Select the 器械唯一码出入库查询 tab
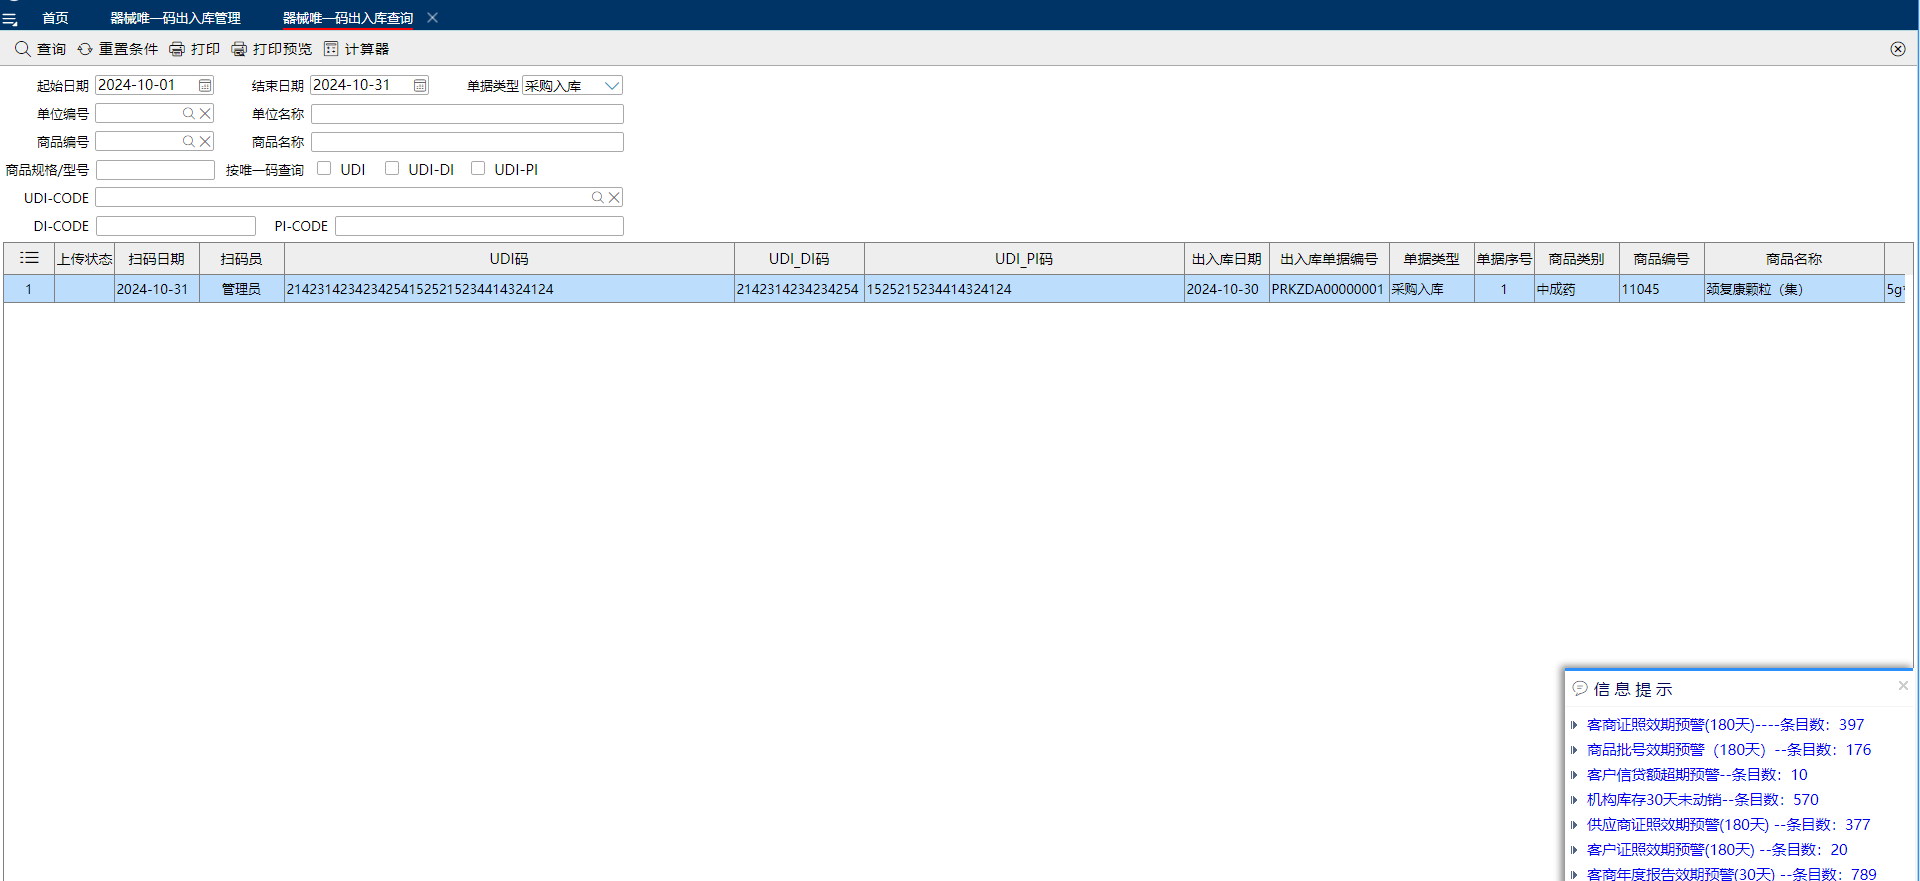The width and height of the screenshot is (1920, 881). tap(347, 18)
